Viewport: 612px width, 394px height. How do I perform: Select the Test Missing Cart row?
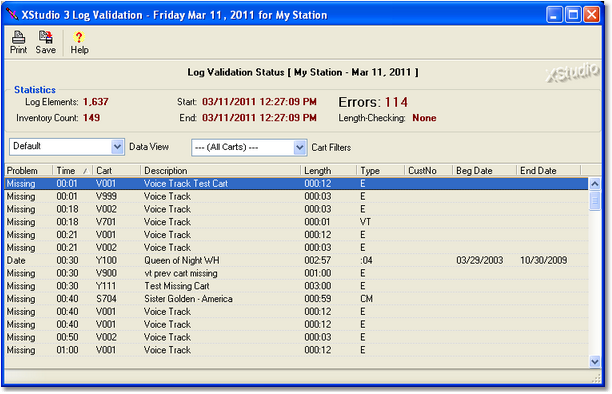[x=296, y=286]
